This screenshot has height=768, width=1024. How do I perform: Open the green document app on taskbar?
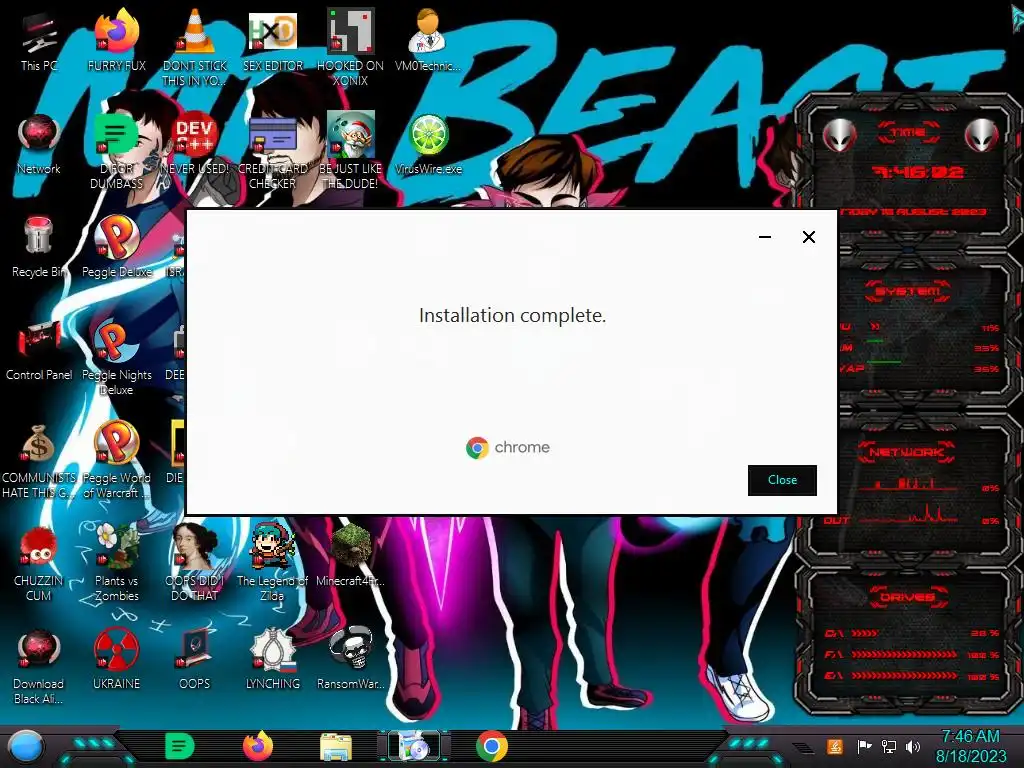[x=180, y=746]
